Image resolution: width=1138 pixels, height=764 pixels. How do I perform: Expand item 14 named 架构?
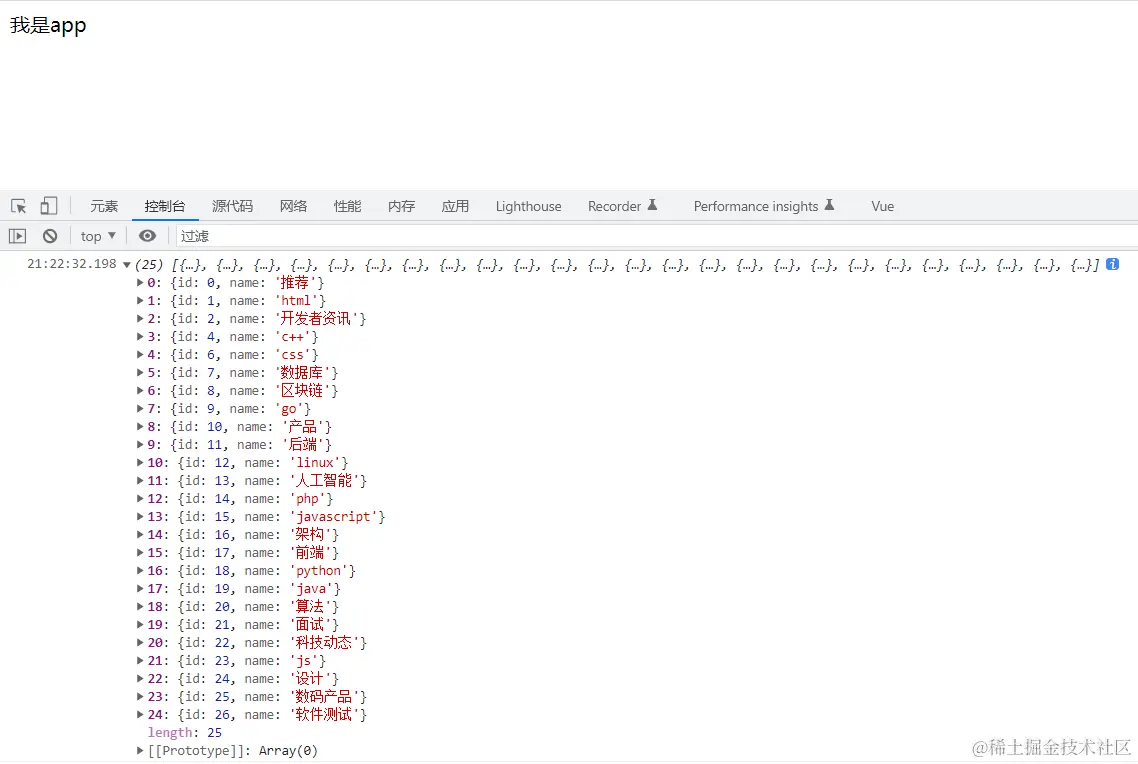[140, 534]
